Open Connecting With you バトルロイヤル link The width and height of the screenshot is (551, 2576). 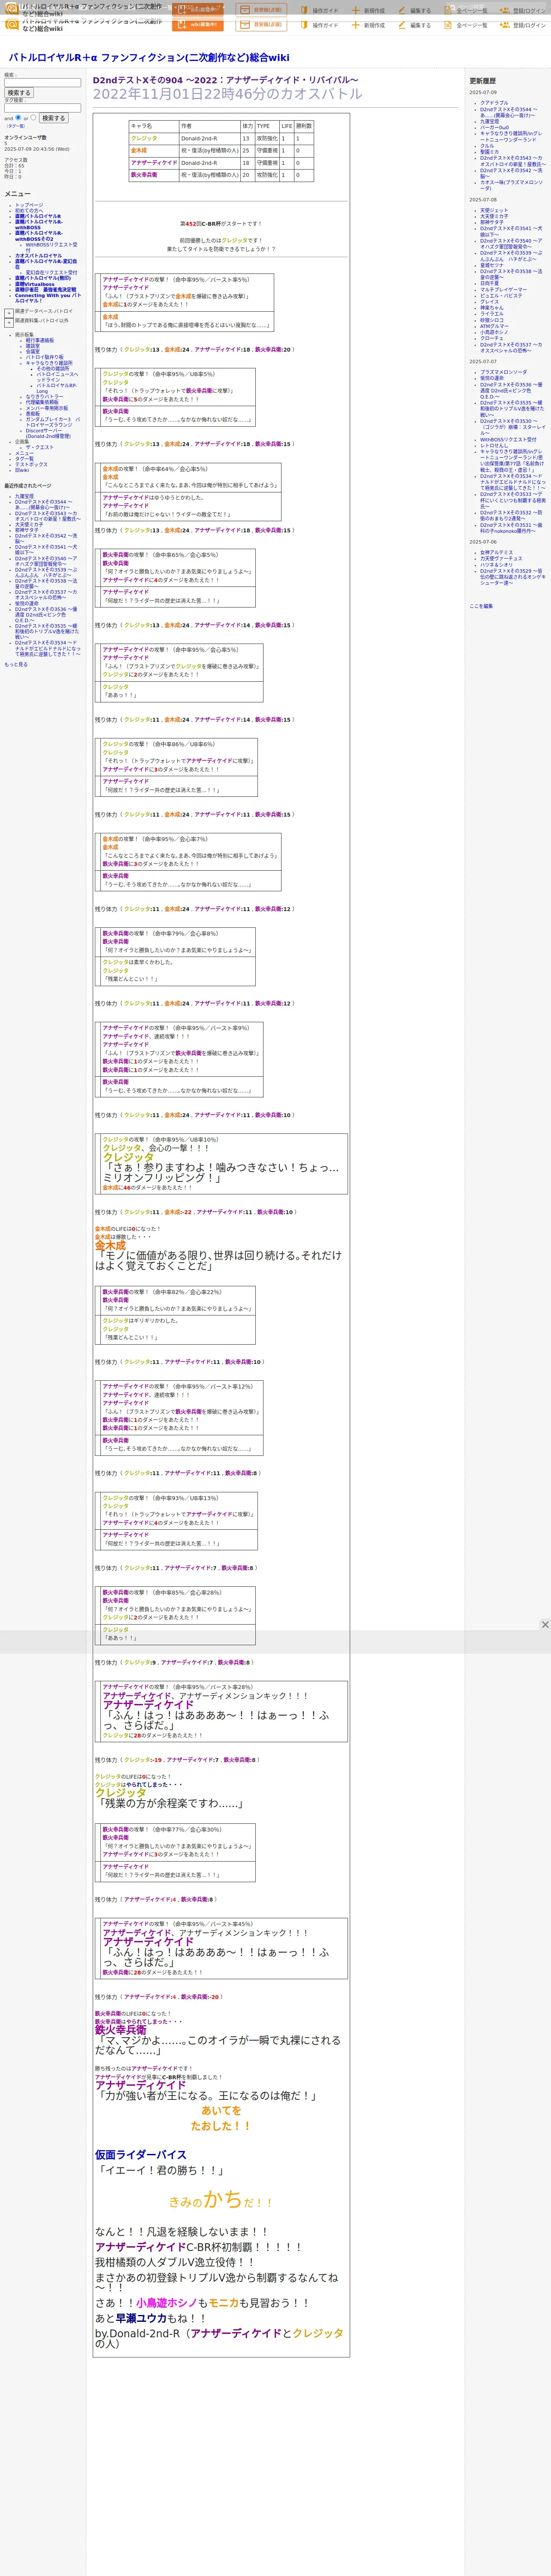tap(48, 298)
